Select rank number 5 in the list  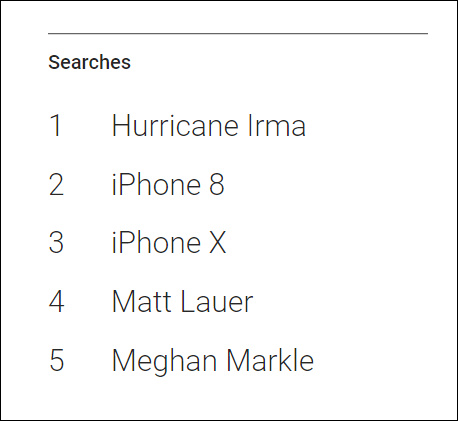click(56, 360)
